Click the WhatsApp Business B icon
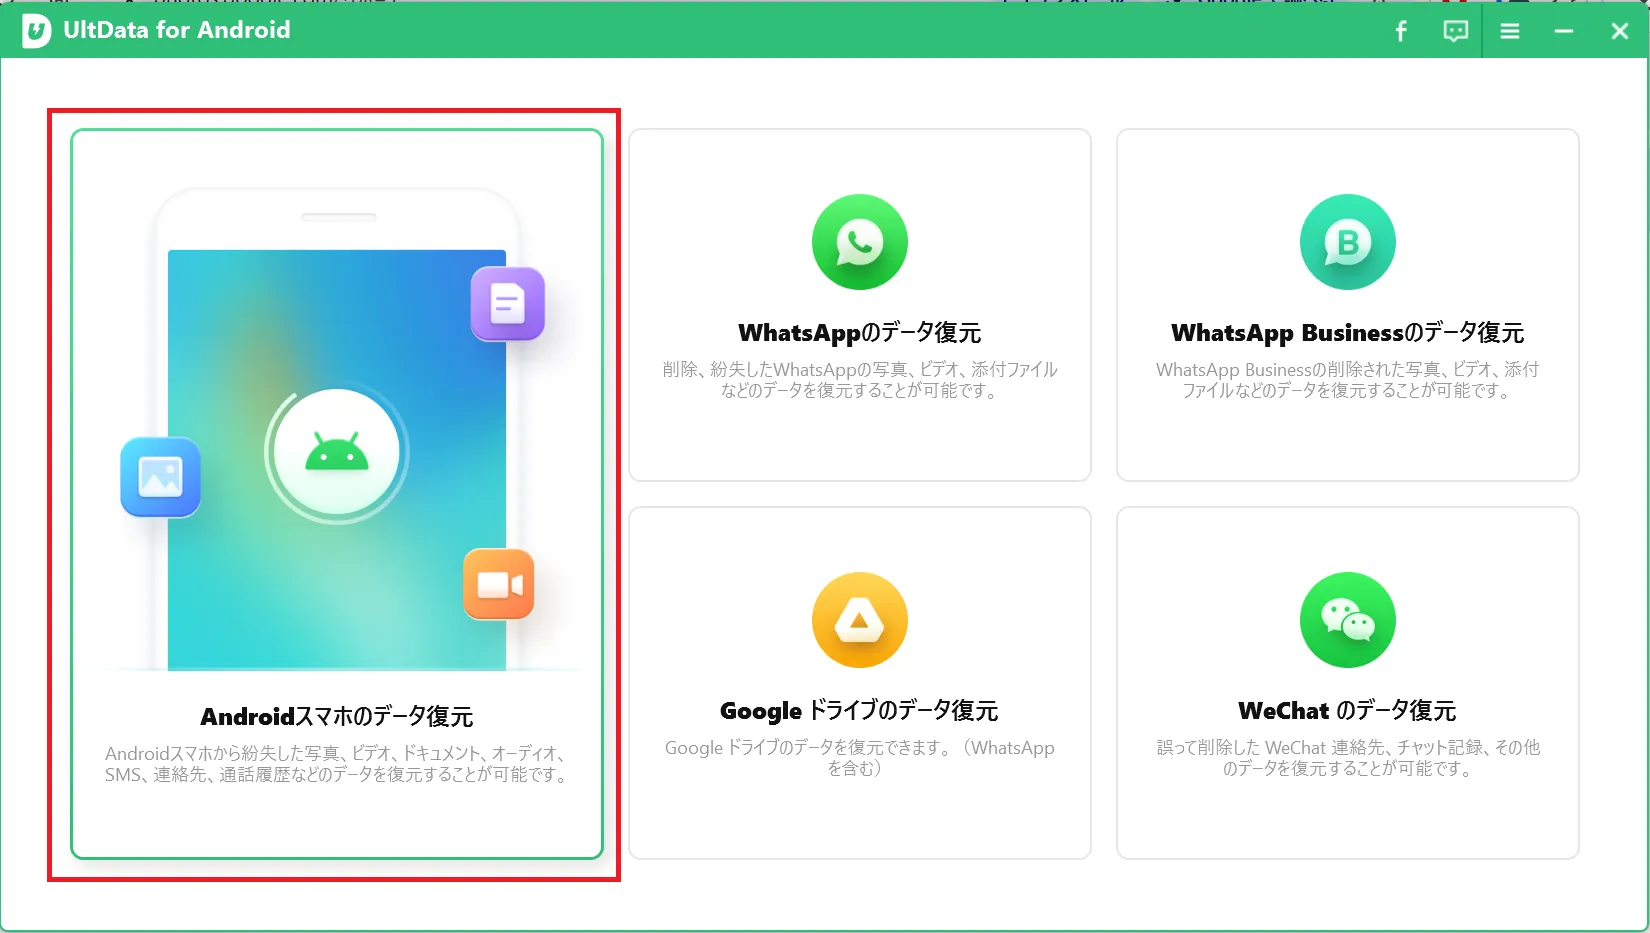 point(1347,242)
